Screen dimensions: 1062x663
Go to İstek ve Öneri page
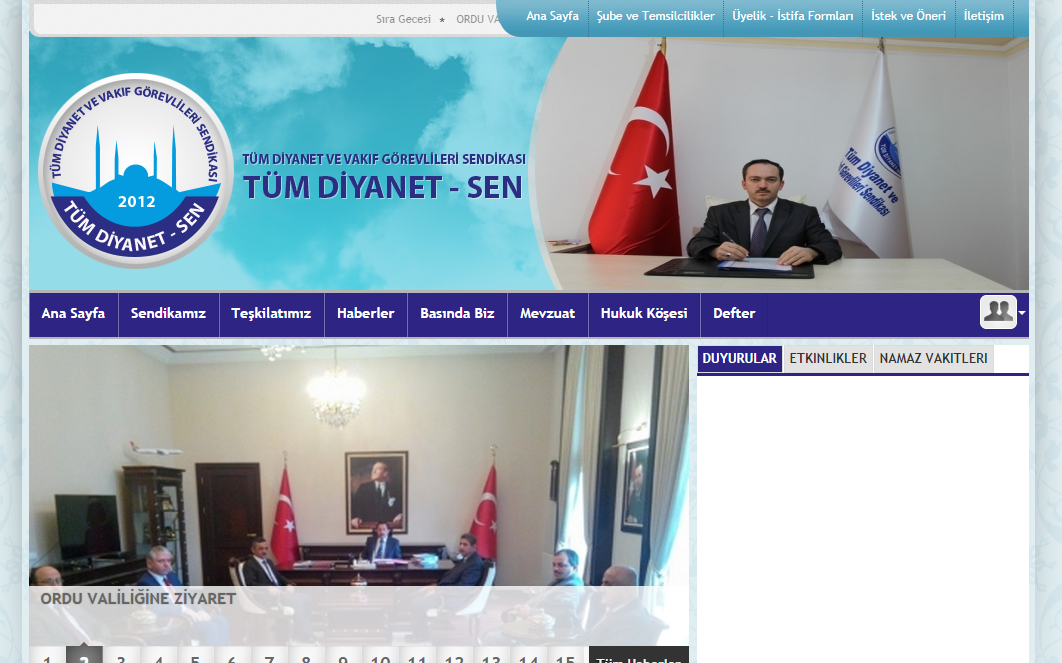pyautogui.click(x=908, y=16)
